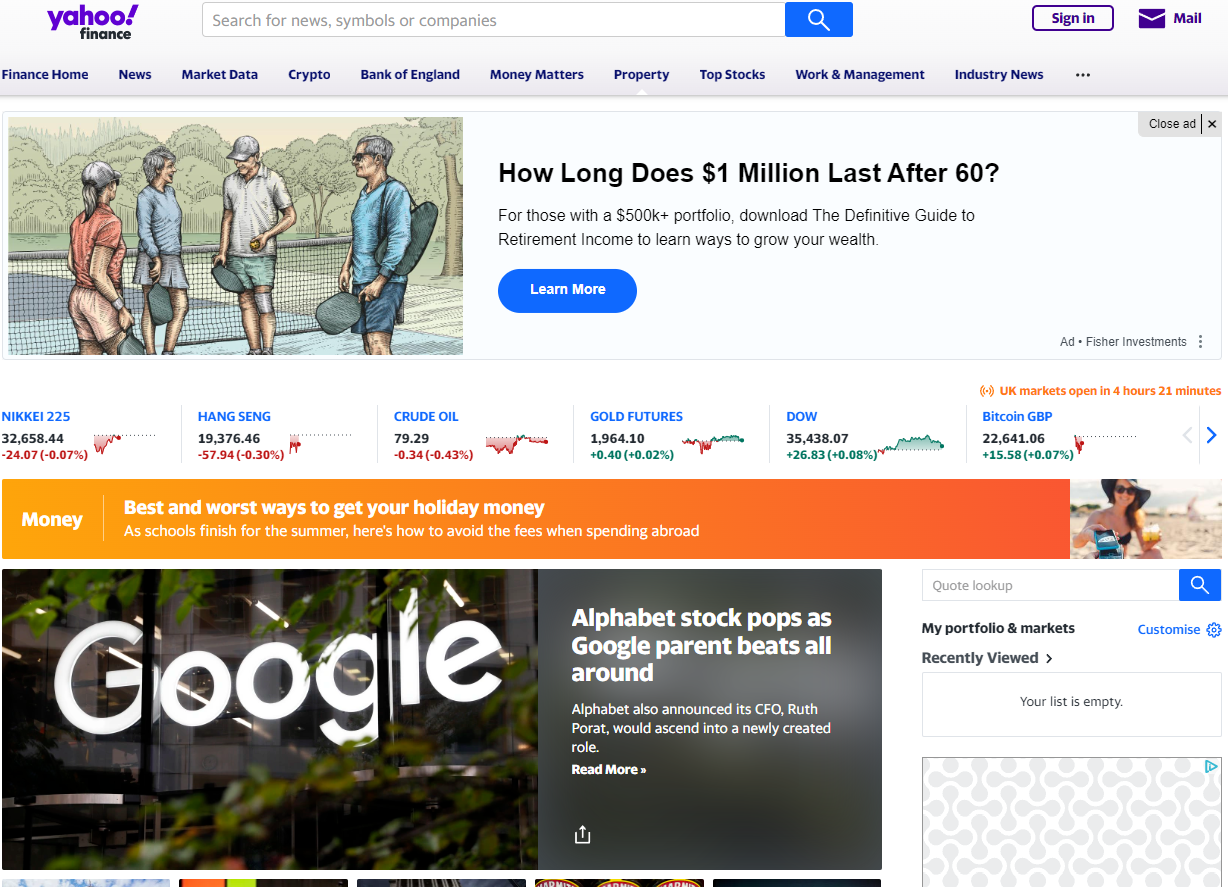Click the AdChoices icon on sidebar ad
1228x887 pixels.
pyautogui.click(x=1211, y=767)
